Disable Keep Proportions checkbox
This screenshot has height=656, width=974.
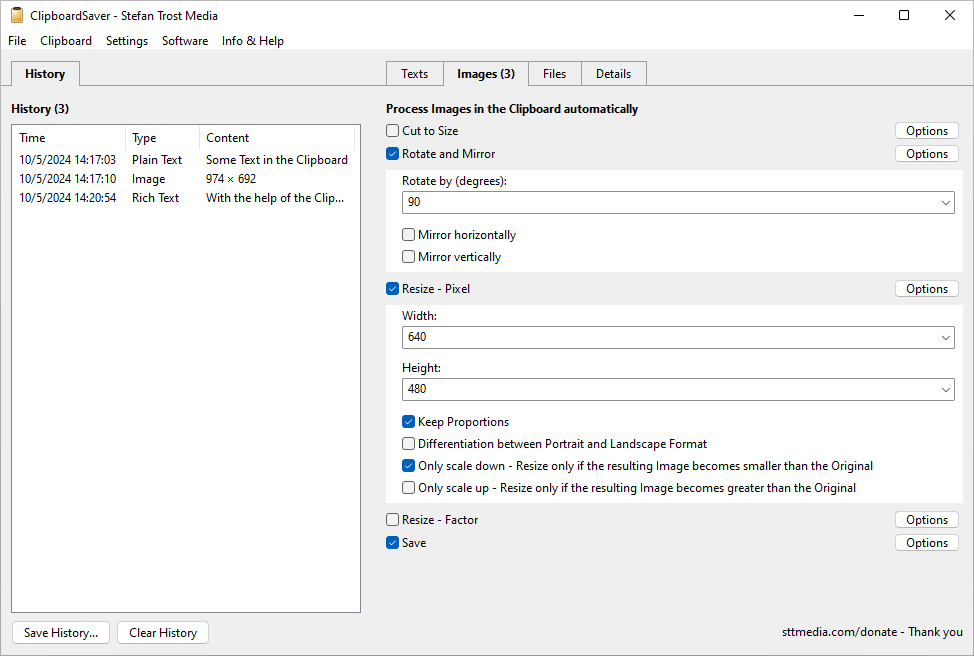(409, 422)
